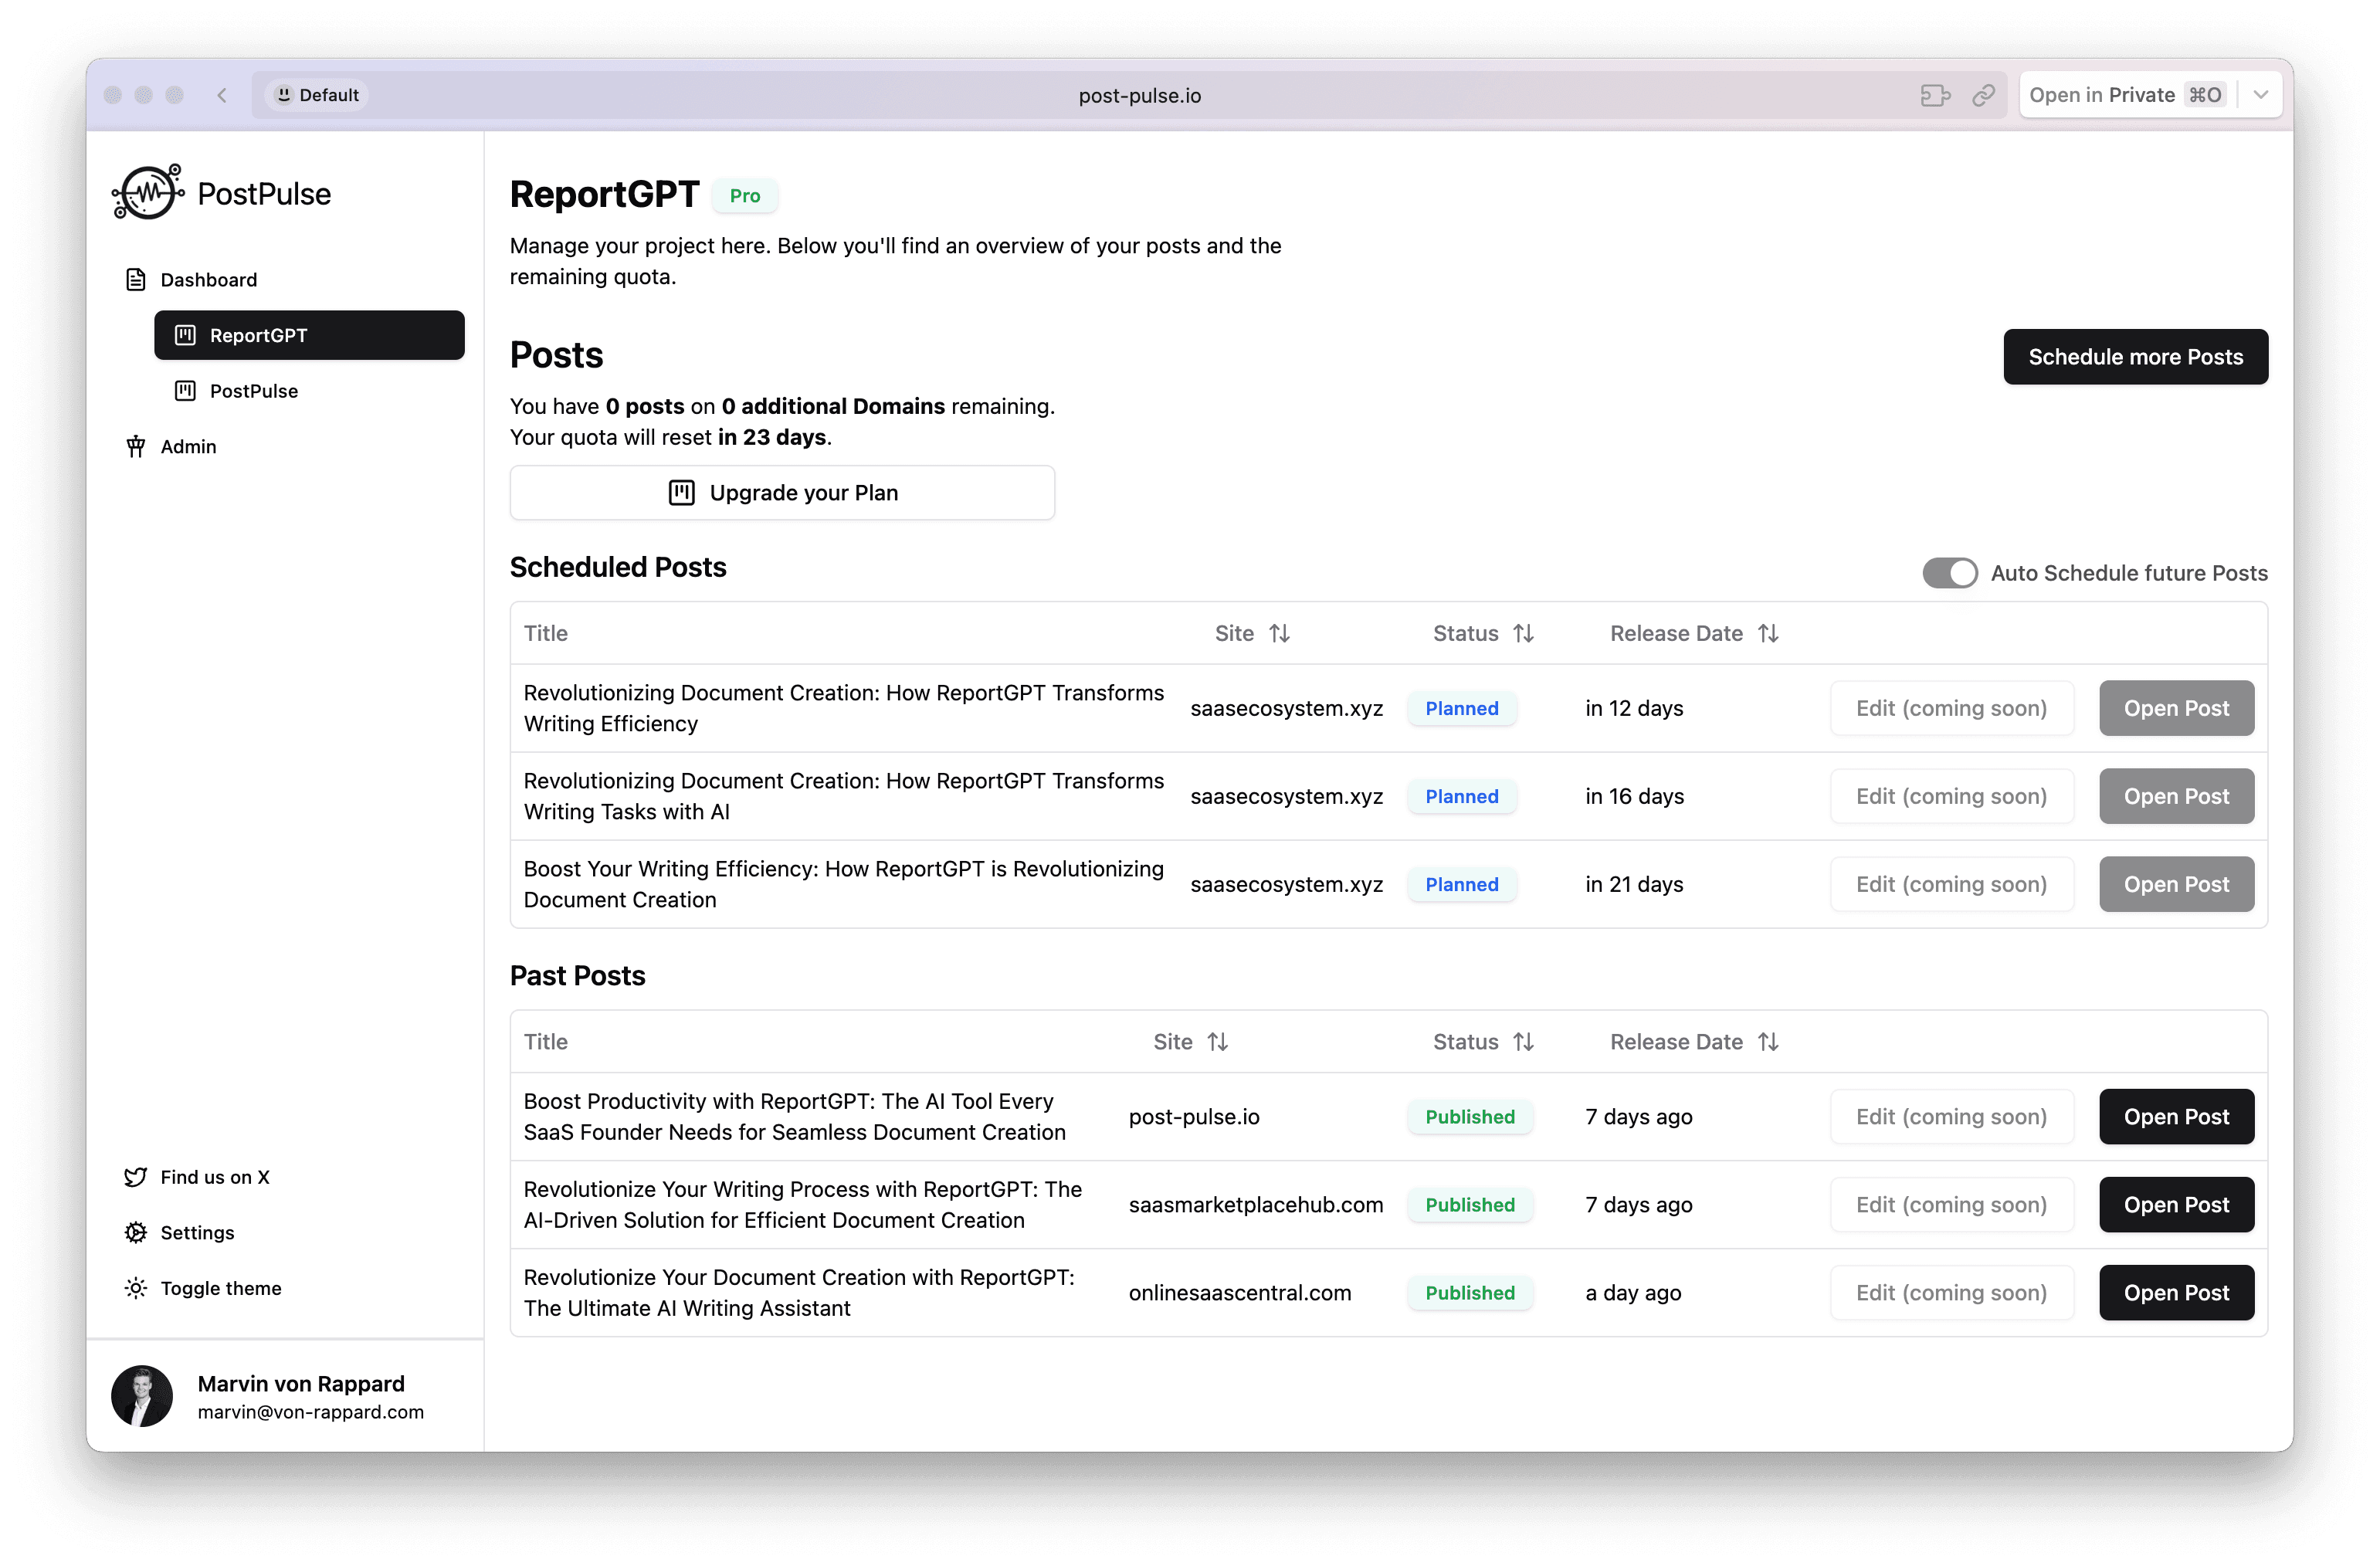Open the PostPulse project in sidebar
The width and height of the screenshot is (2380, 1566).
(254, 391)
